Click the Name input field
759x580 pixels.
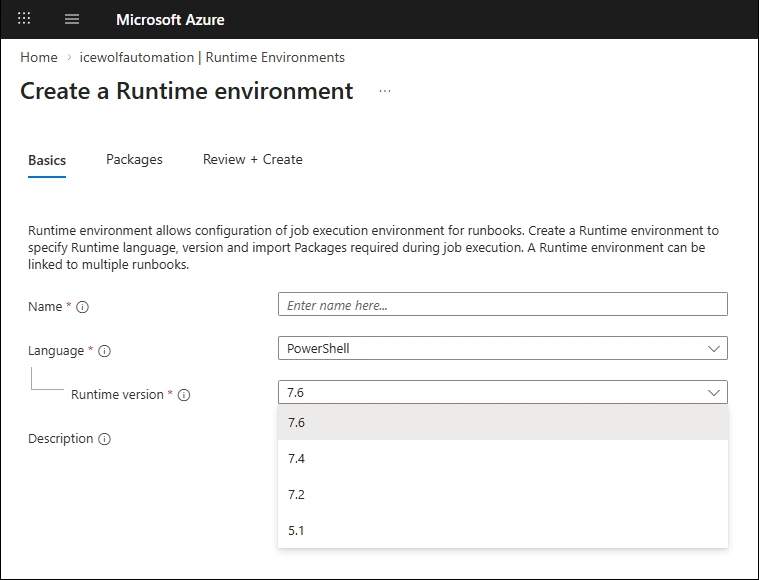point(502,305)
